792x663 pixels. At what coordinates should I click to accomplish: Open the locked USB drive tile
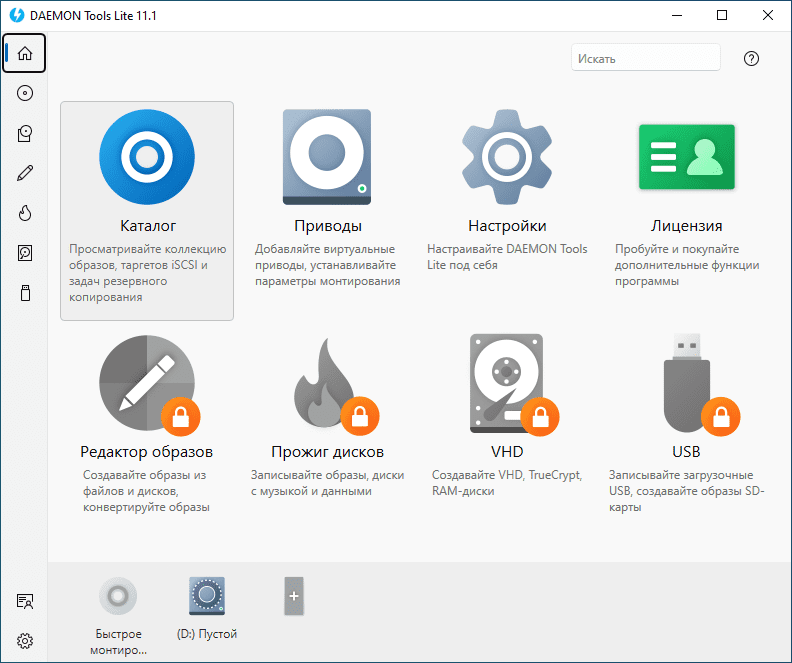click(686, 424)
